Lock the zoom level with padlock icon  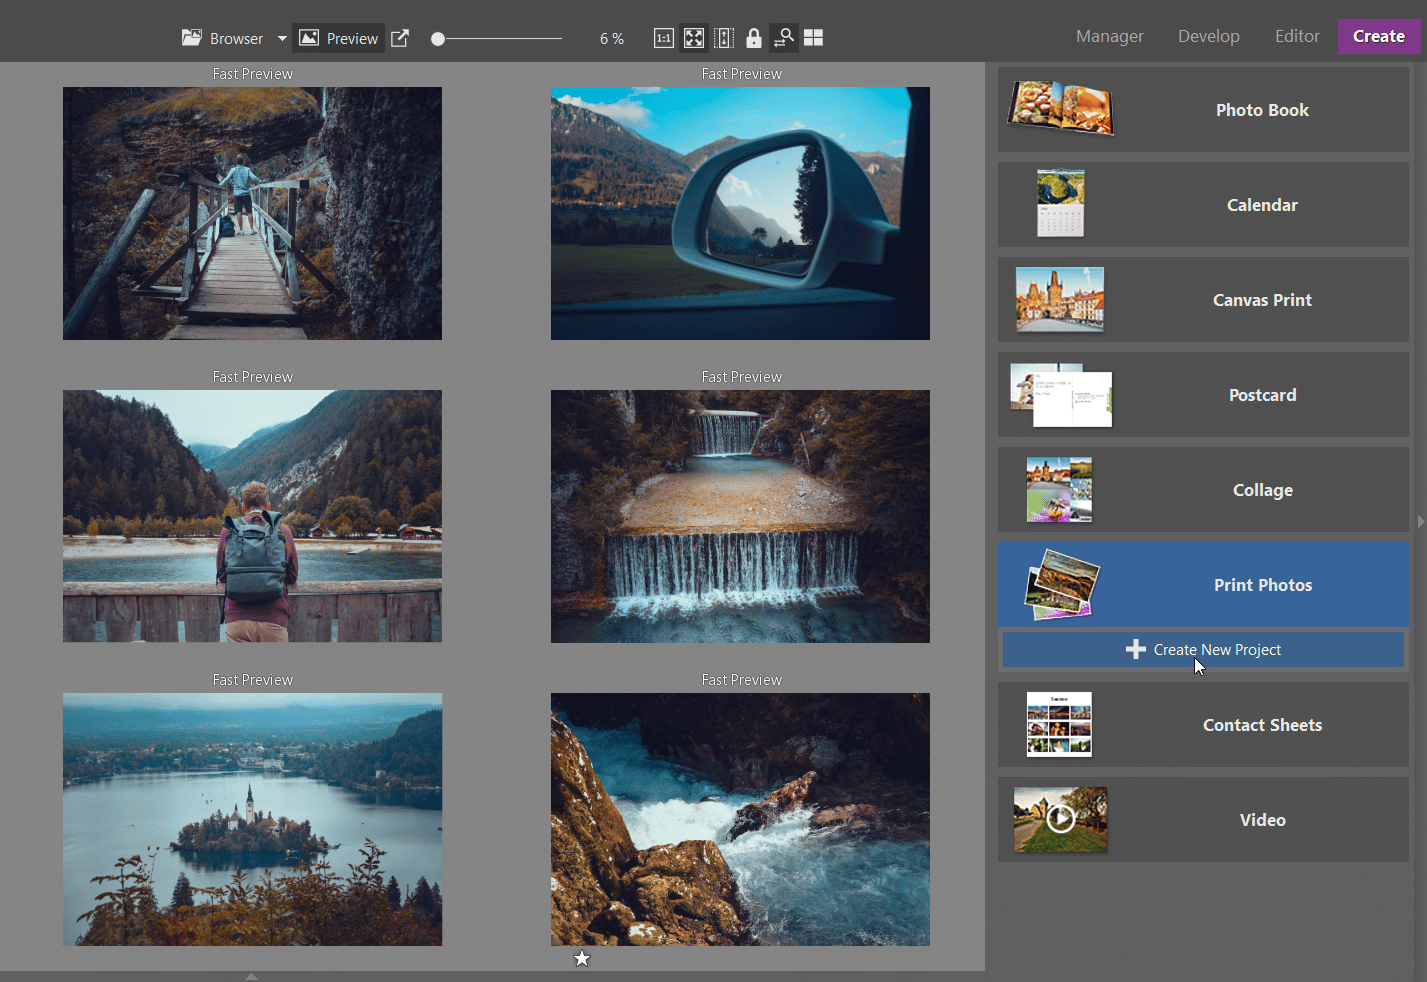[753, 37]
